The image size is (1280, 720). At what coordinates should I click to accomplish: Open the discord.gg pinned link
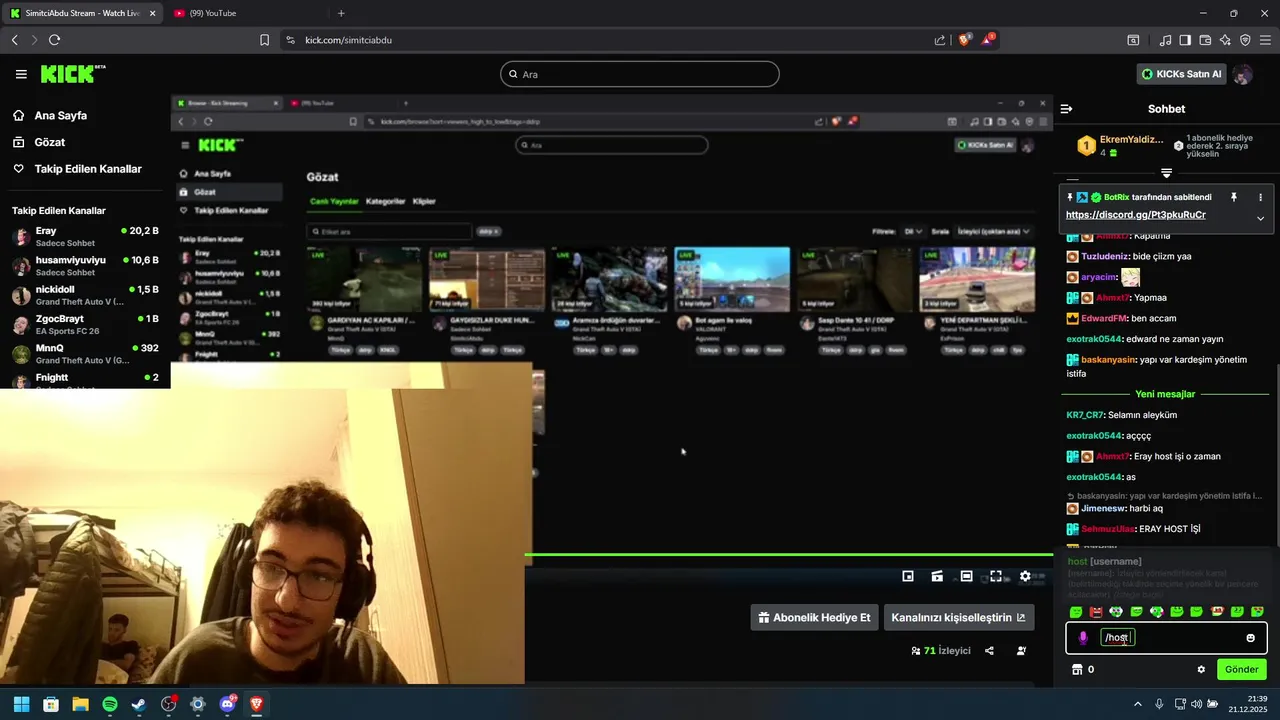(x=1135, y=215)
